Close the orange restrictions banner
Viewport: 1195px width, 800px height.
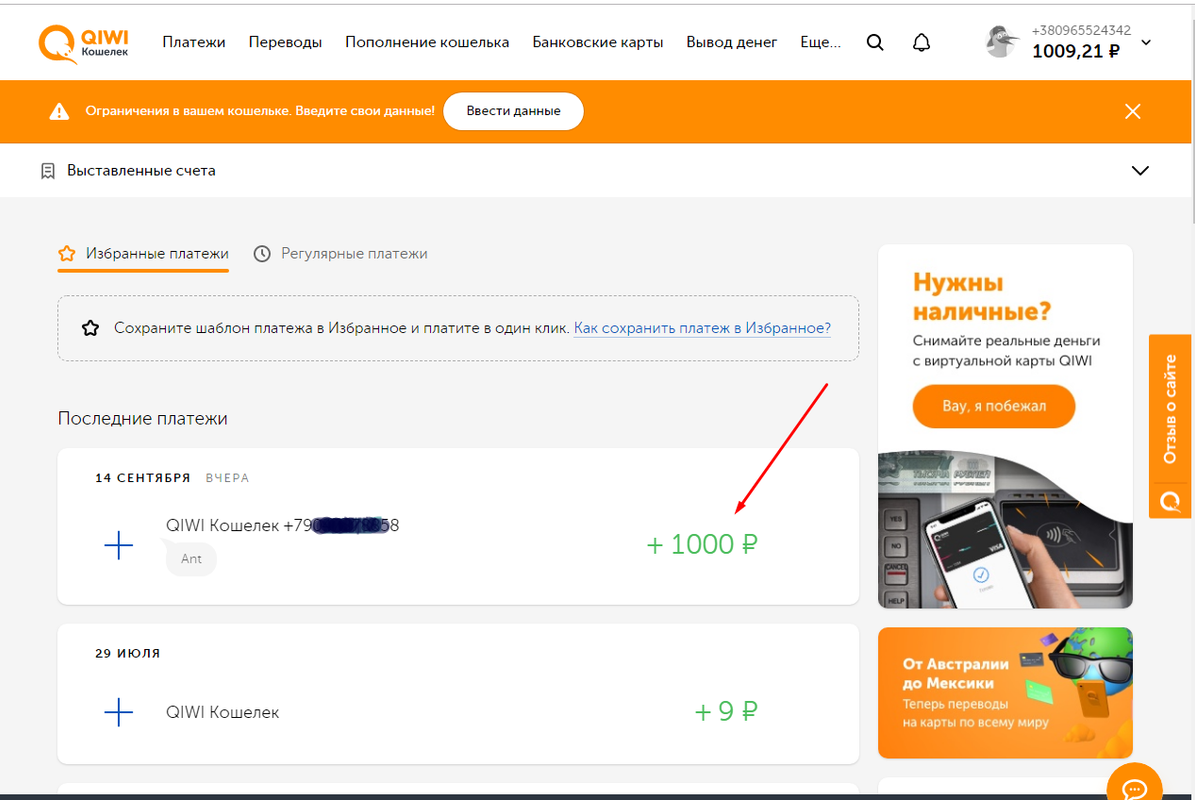coord(1133,111)
